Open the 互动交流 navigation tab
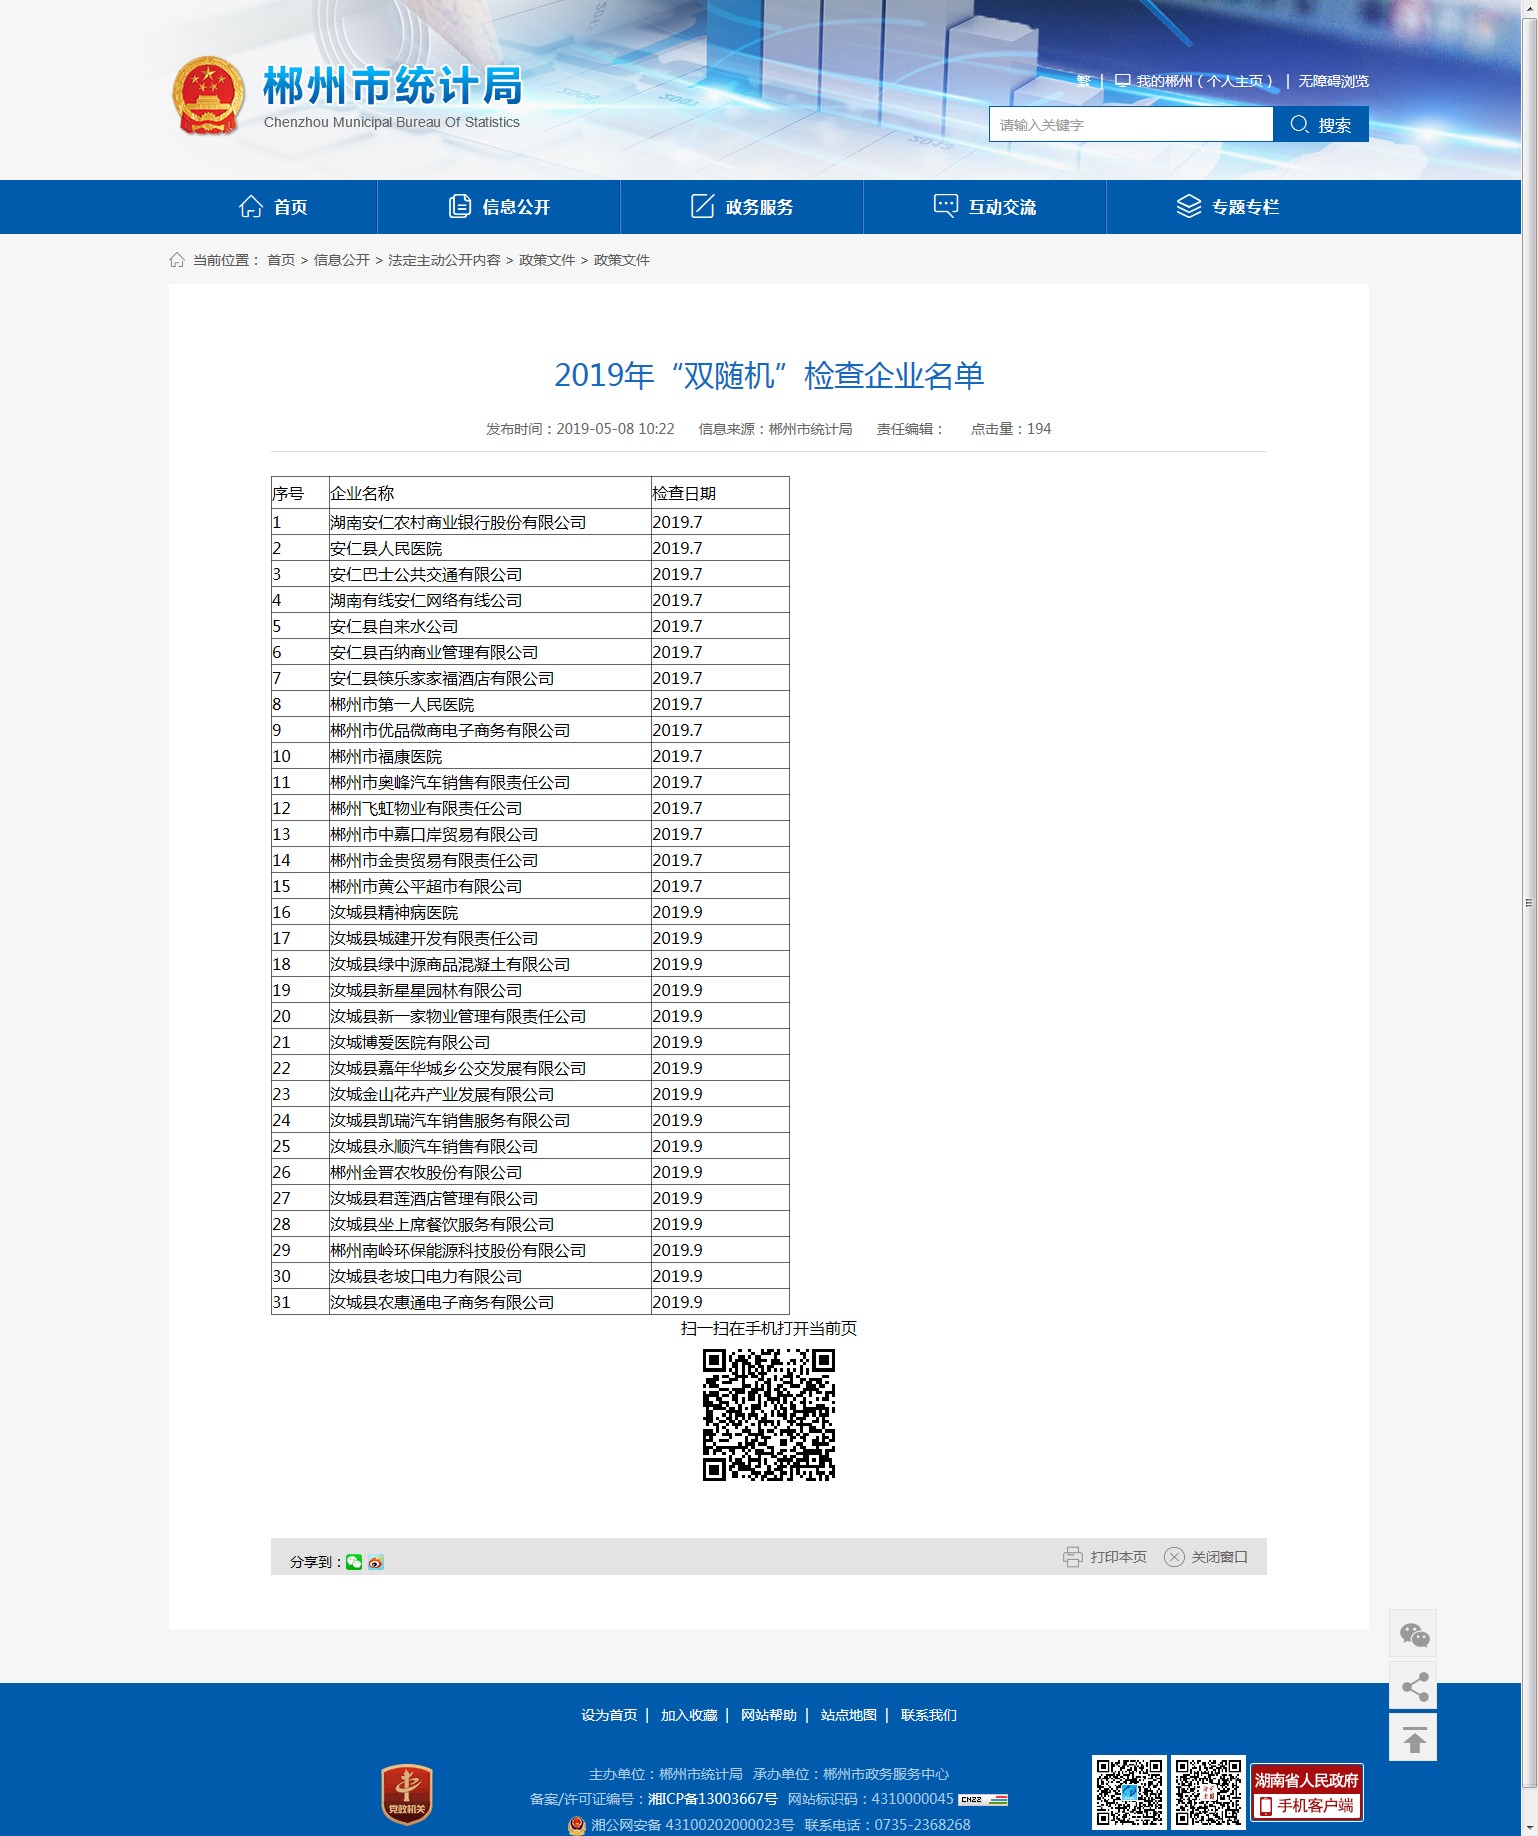 [985, 207]
